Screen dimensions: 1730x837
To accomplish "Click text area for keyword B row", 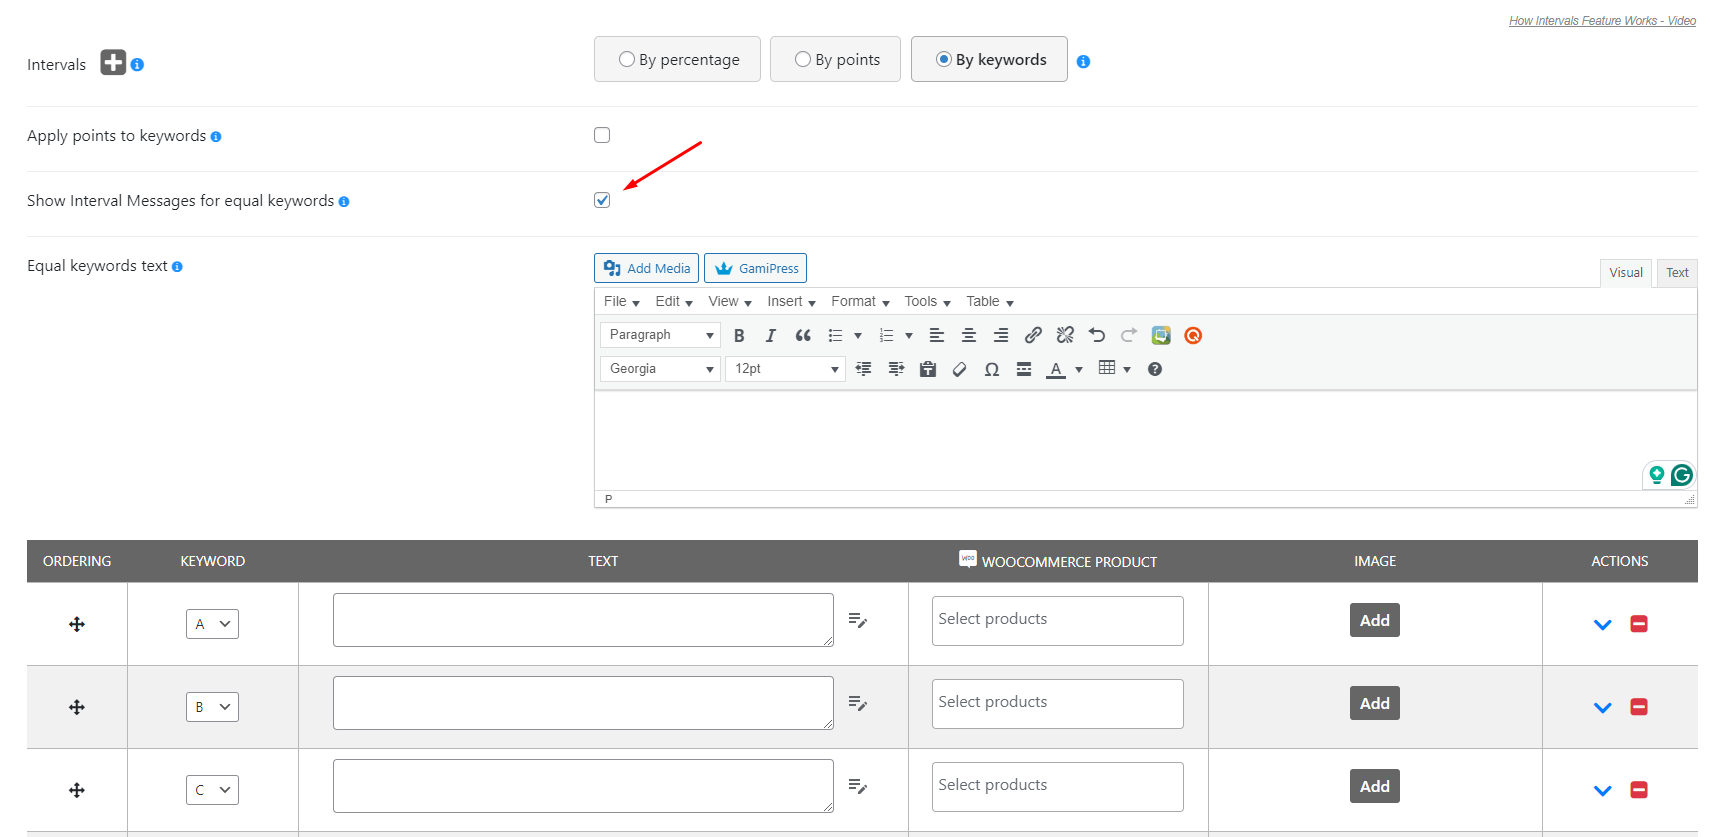I will tap(583, 703).
